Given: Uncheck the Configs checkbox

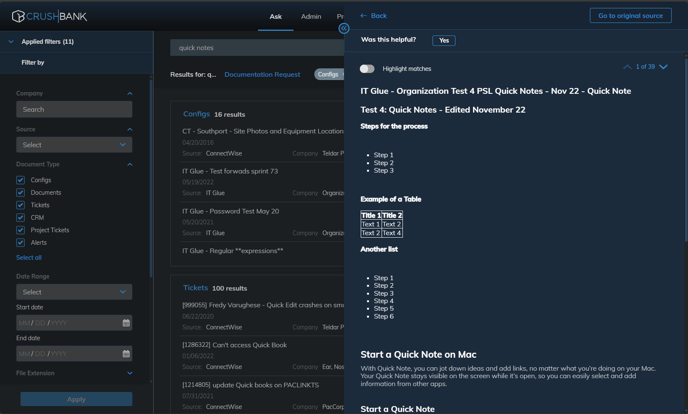Looking at the screenshot, I should pyautogui.click(x=21, y=180).
